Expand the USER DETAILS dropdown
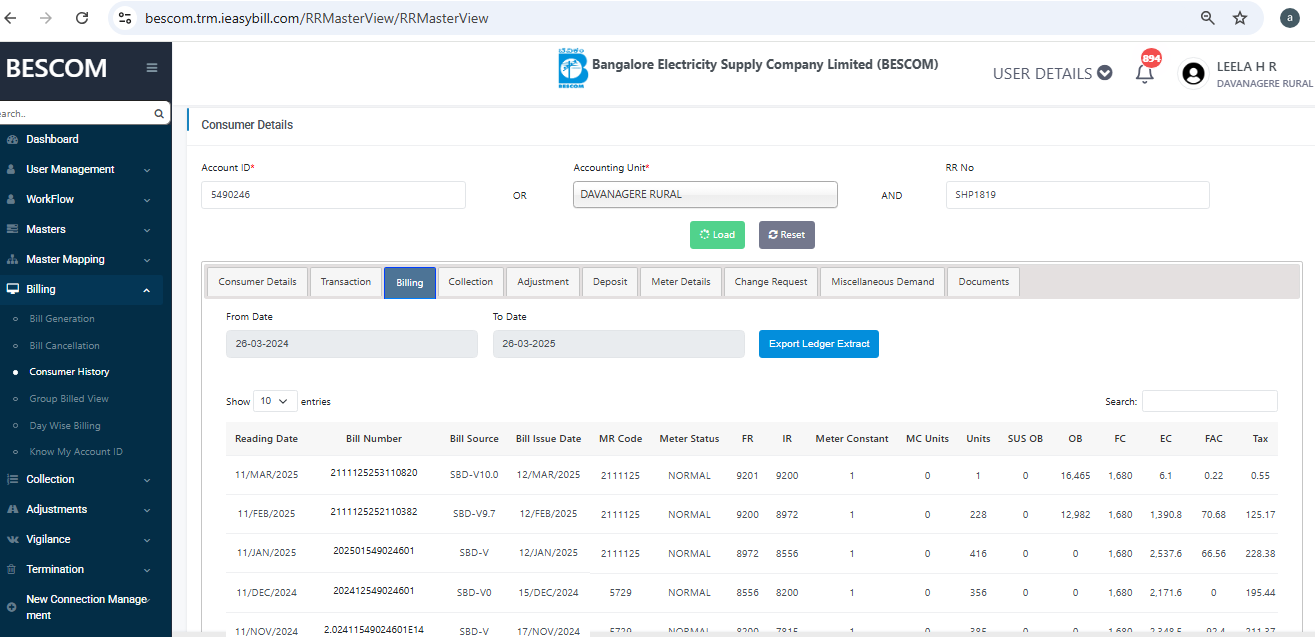The image size is (1315, 637). pos(1052,73)
